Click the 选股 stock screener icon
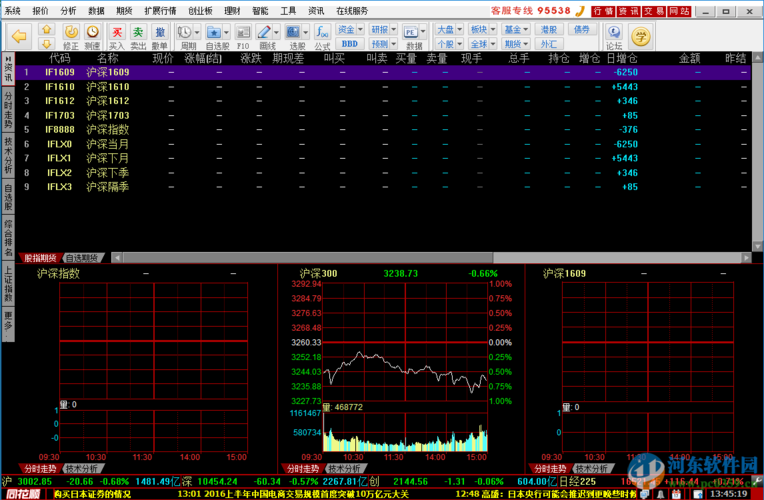The image size is (764, 500). (293, 32)
